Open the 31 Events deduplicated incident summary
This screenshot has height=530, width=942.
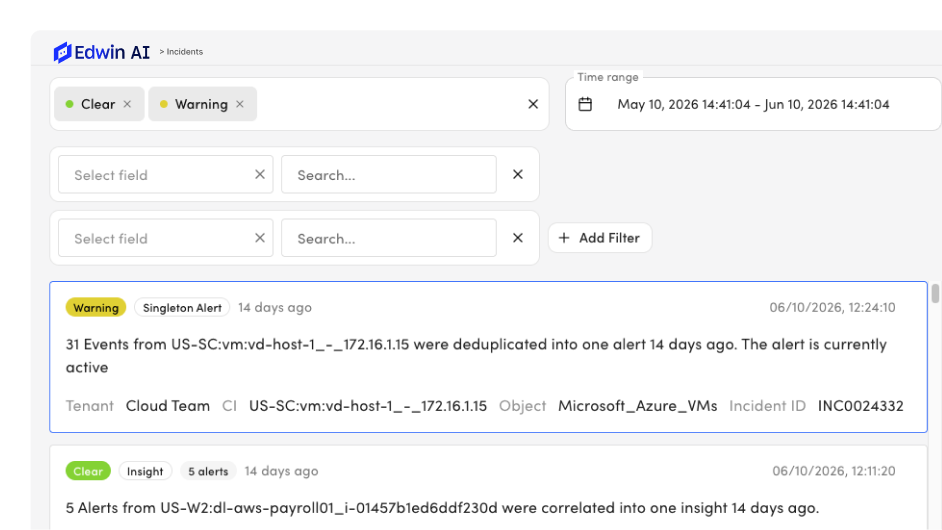pos(476,356)
